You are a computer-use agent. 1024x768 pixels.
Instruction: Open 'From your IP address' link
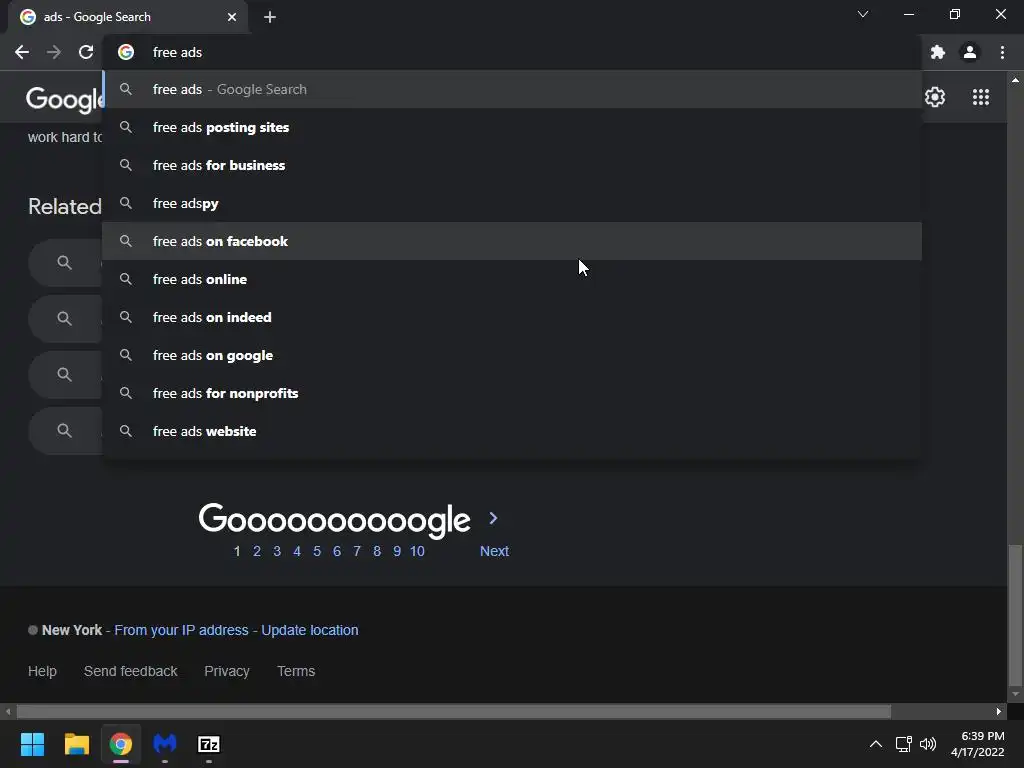(x=182, y=630)
